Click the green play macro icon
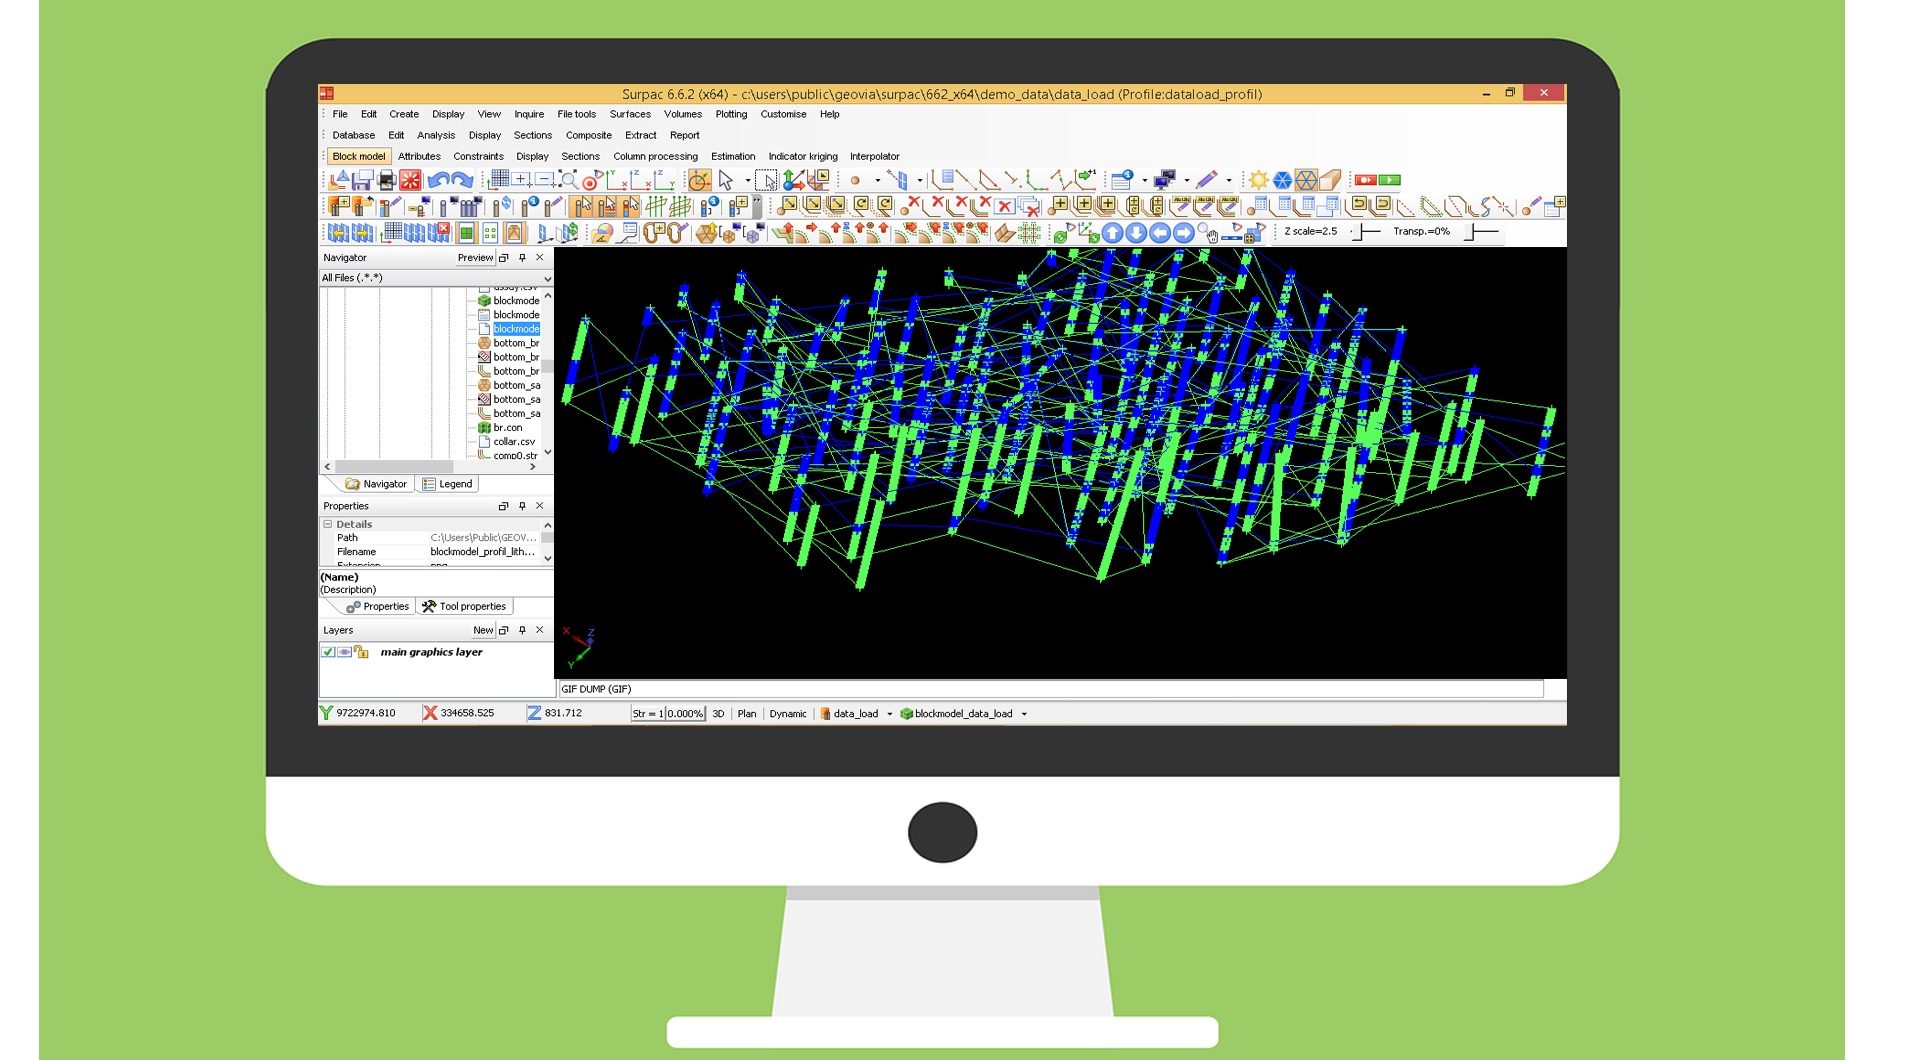The height and width of the screenshot is (1060, 1920). coord(1390,180)
